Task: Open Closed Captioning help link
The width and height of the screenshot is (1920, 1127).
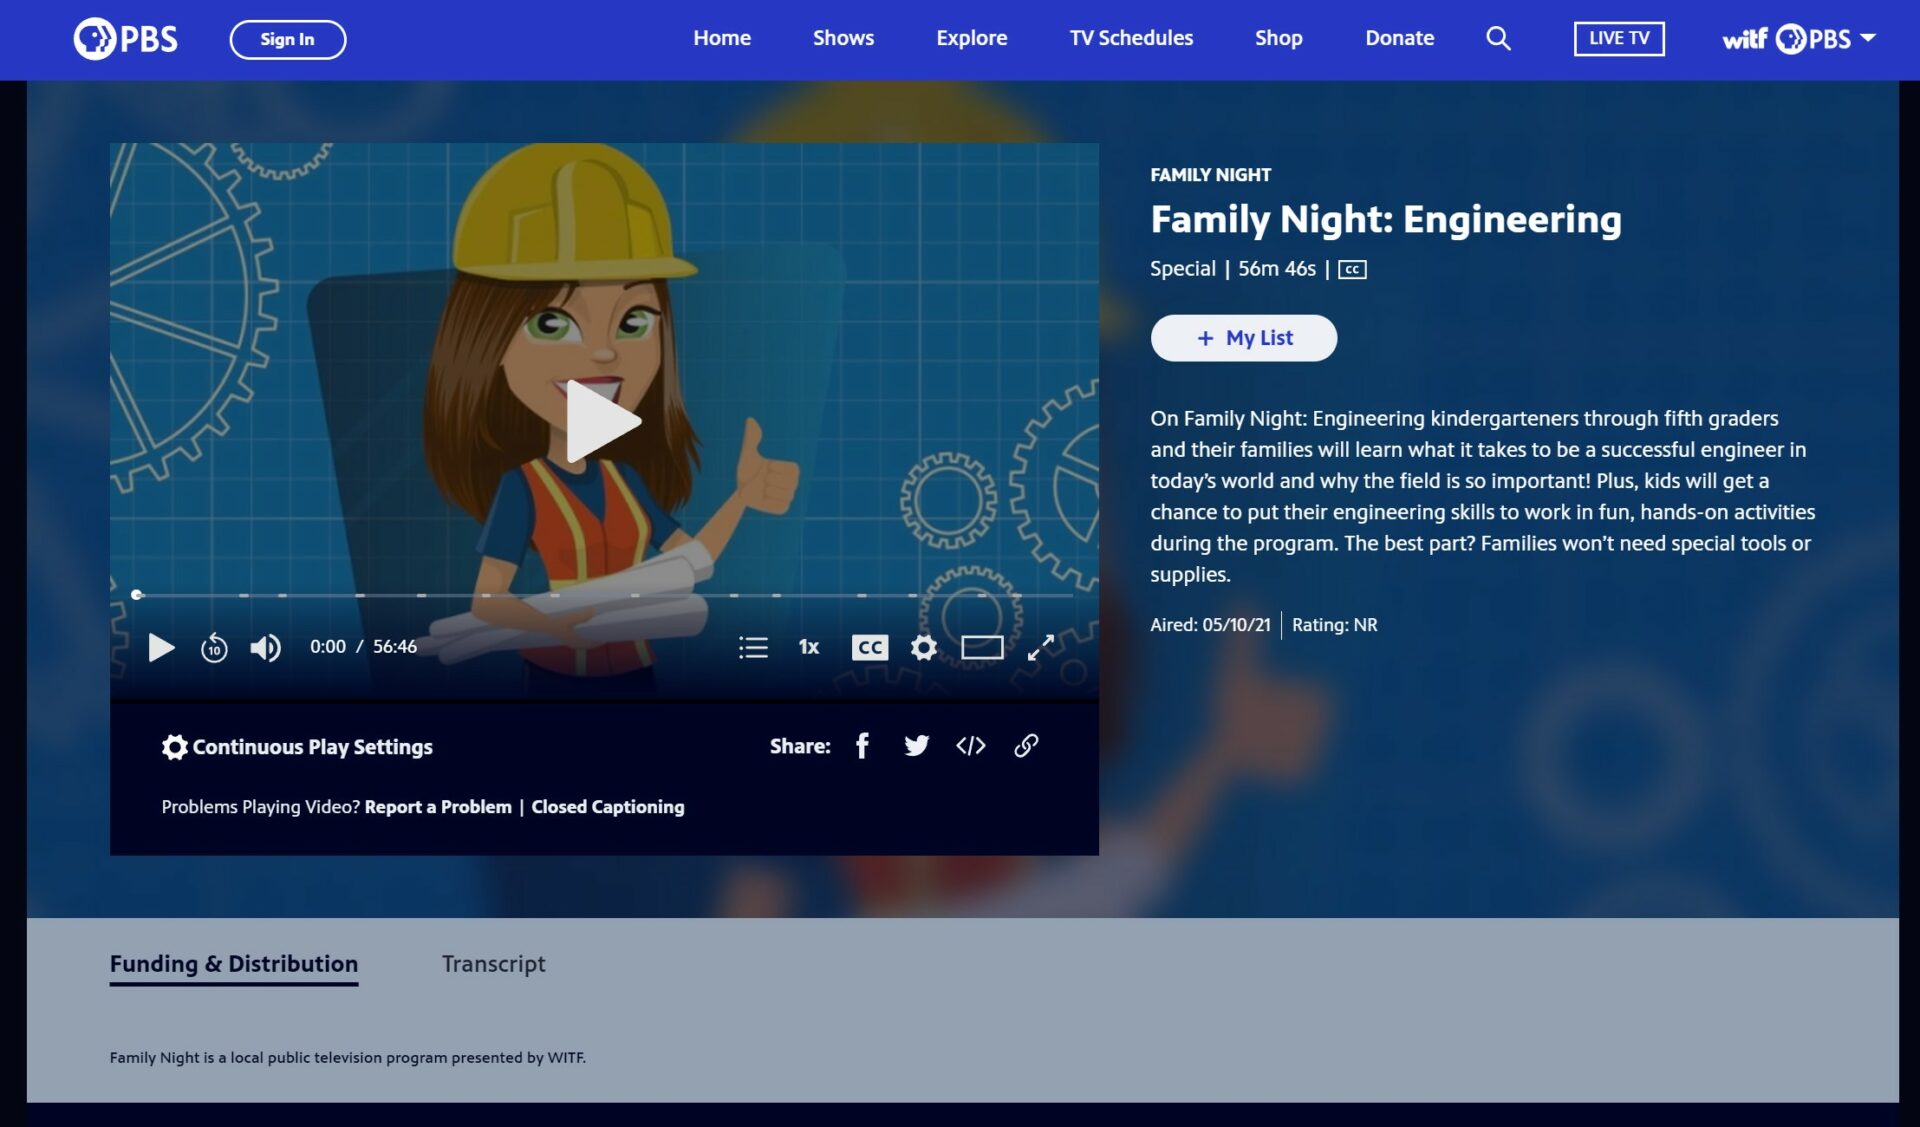Action: click(x=608, y=807)
